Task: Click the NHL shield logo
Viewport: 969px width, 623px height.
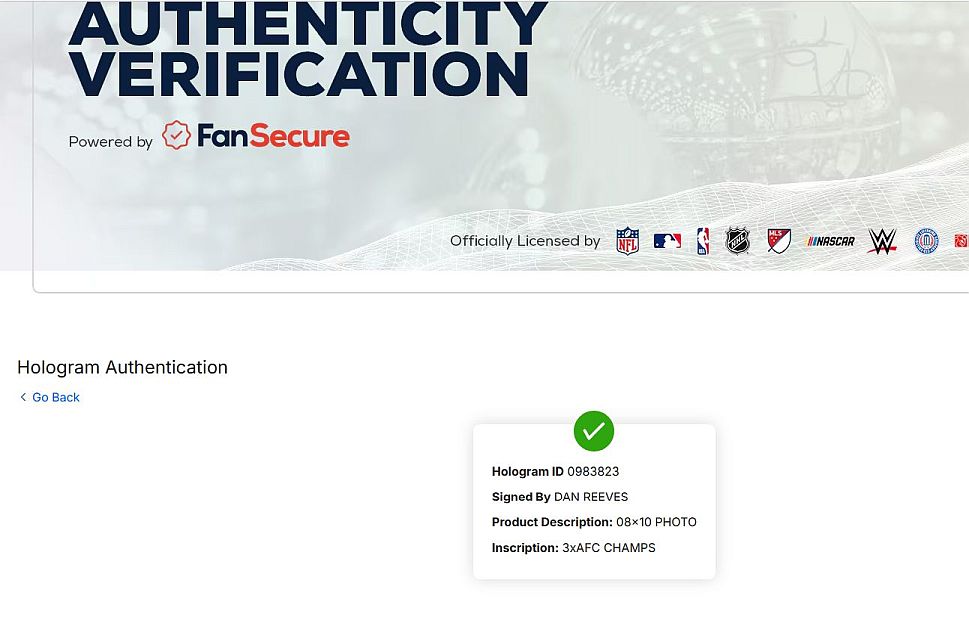Action: [x=738, y=241]
